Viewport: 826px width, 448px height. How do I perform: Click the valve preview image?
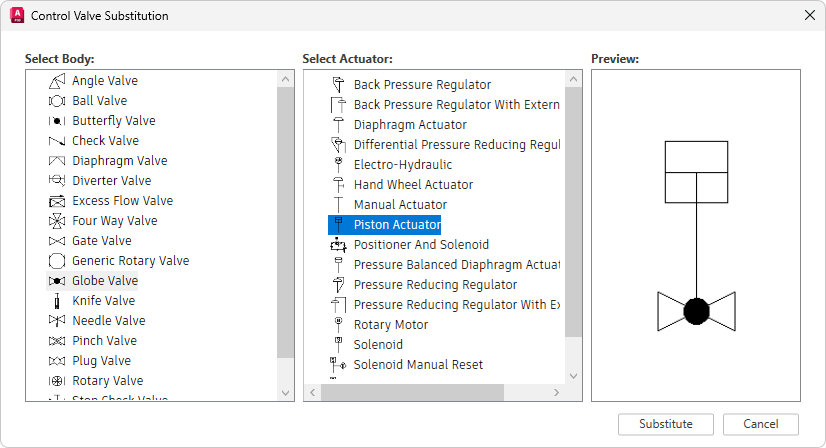coord(696,235)
